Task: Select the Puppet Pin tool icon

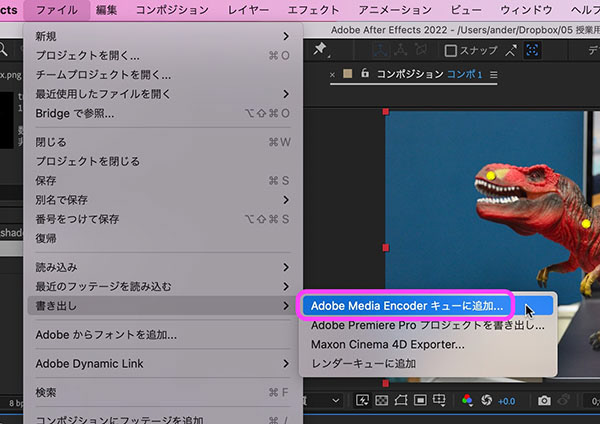Action: (x=320, y=49)
